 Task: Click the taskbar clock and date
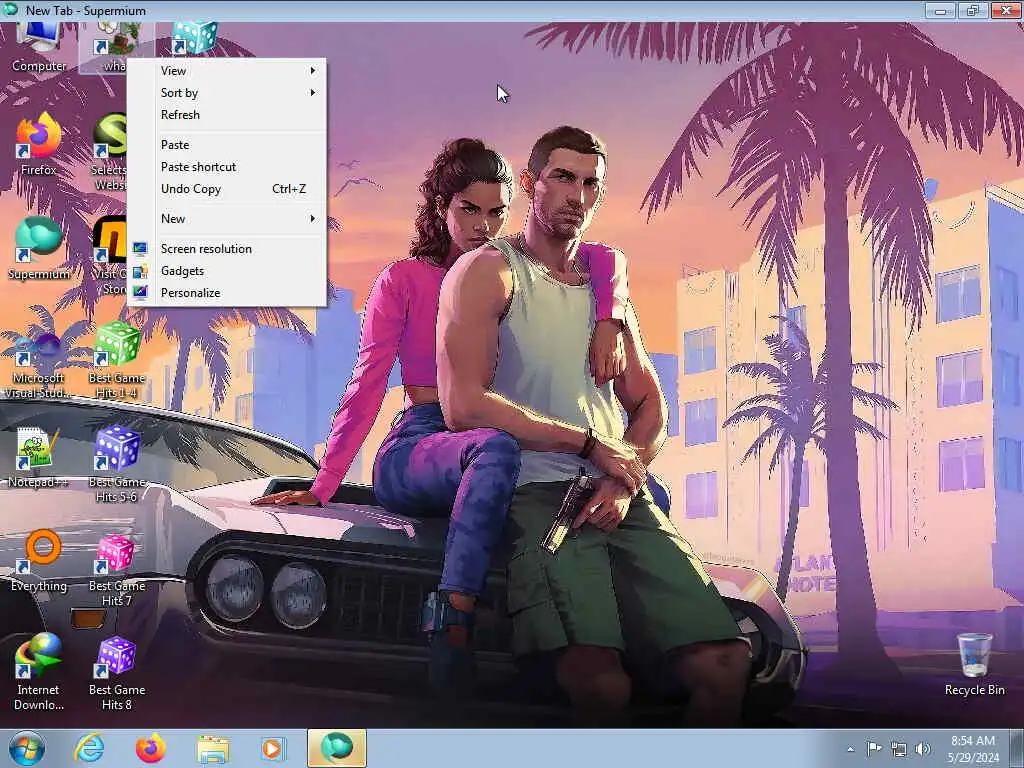[973, 749]
